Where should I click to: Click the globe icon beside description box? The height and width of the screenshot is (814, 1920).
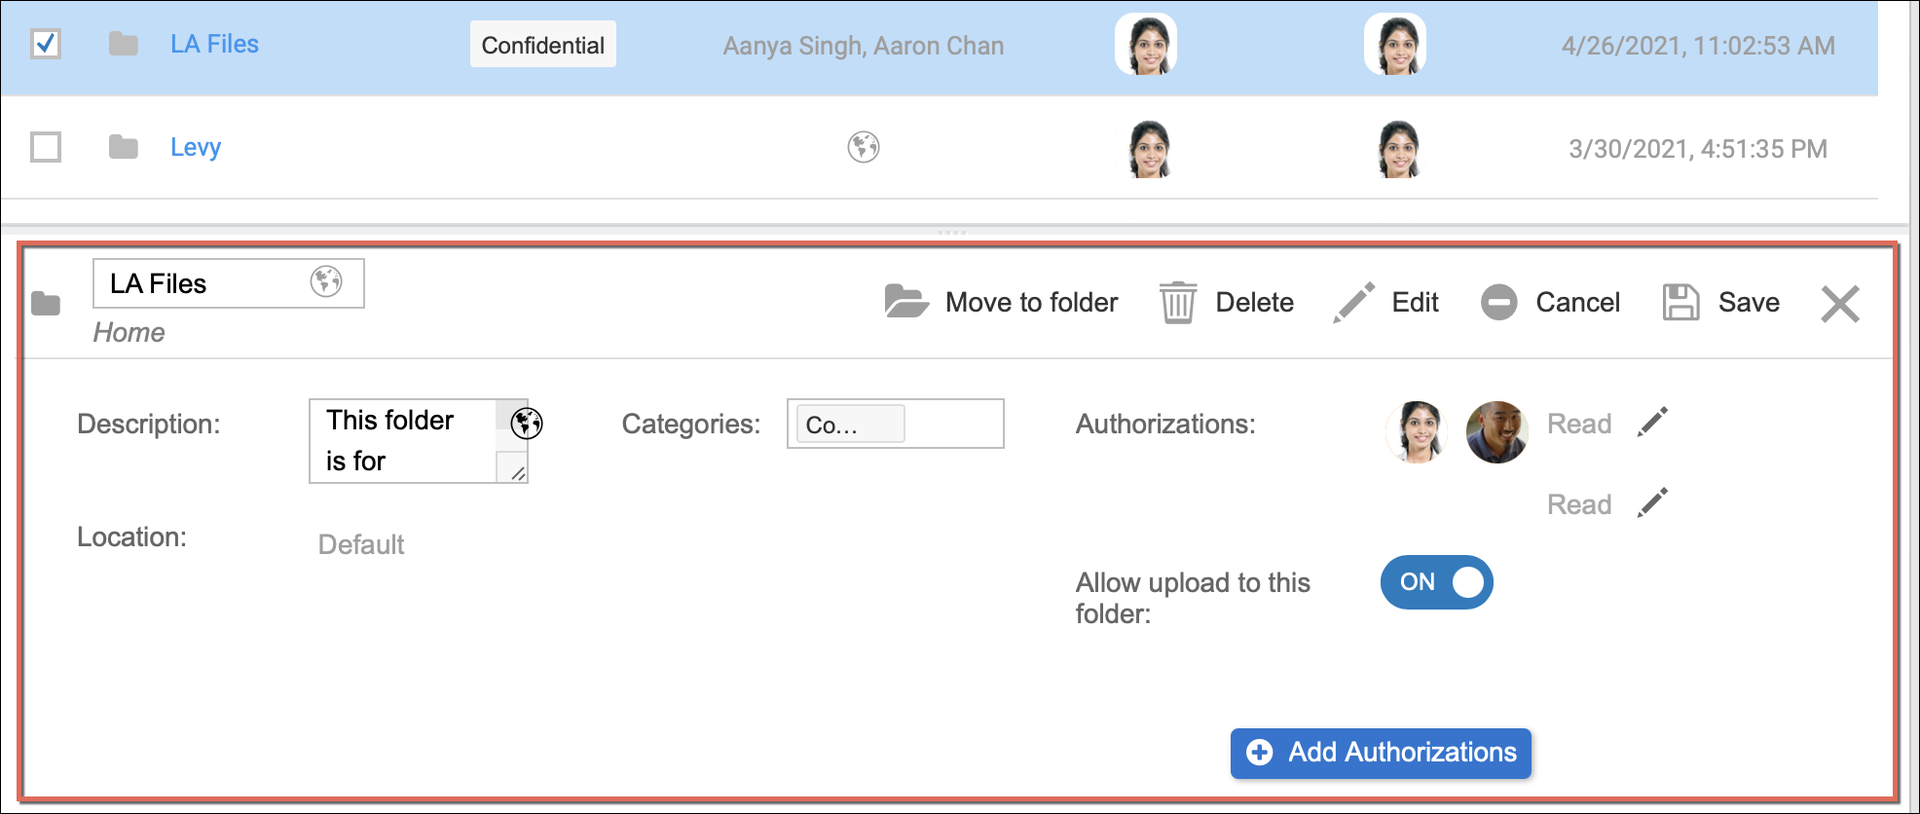pos(527,424)
